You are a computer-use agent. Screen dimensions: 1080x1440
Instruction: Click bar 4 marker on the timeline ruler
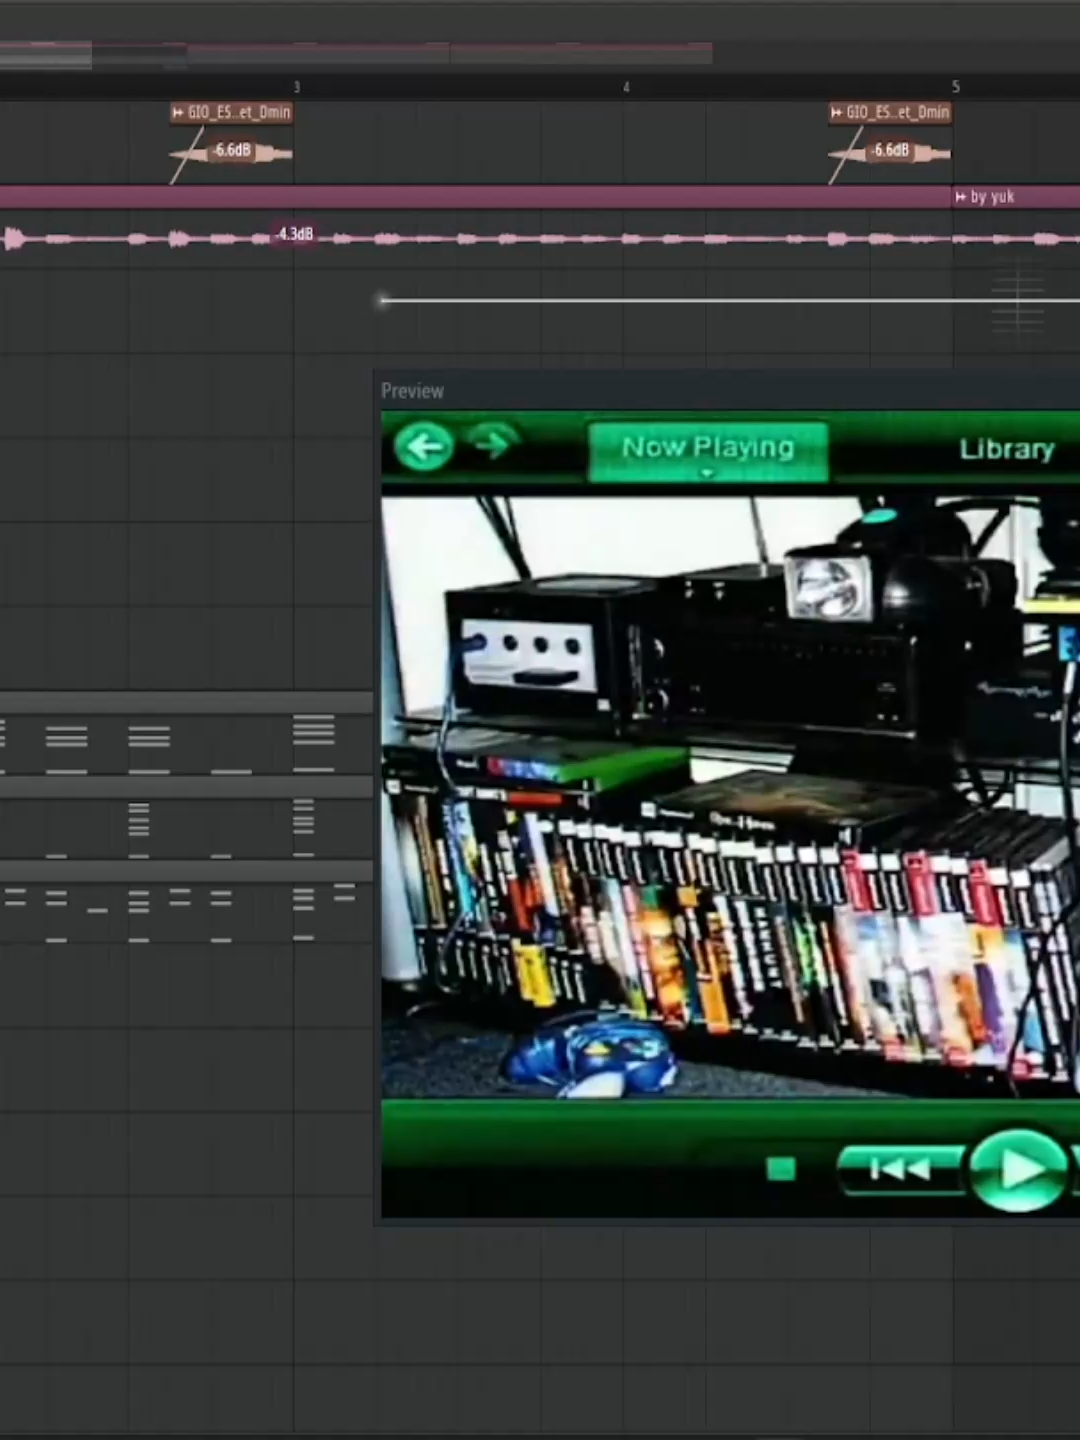626,87
